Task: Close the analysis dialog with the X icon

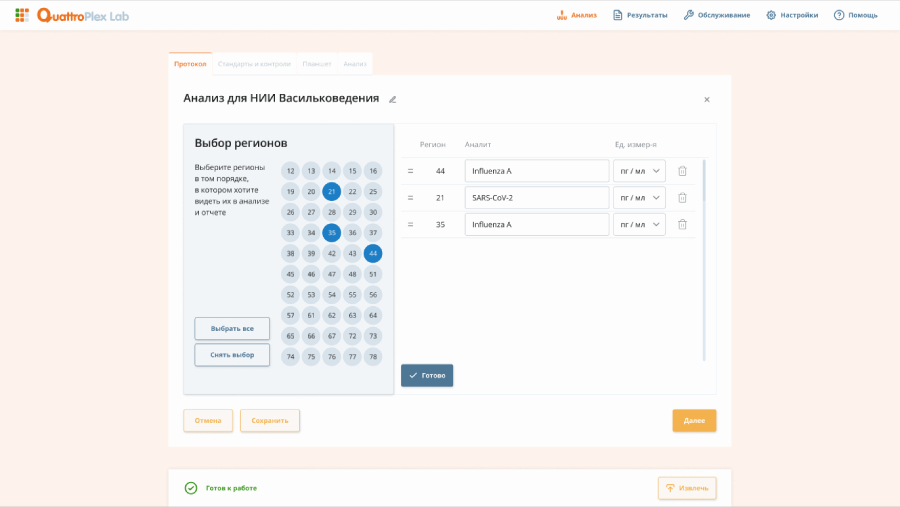Action: [x=707, y=99]
